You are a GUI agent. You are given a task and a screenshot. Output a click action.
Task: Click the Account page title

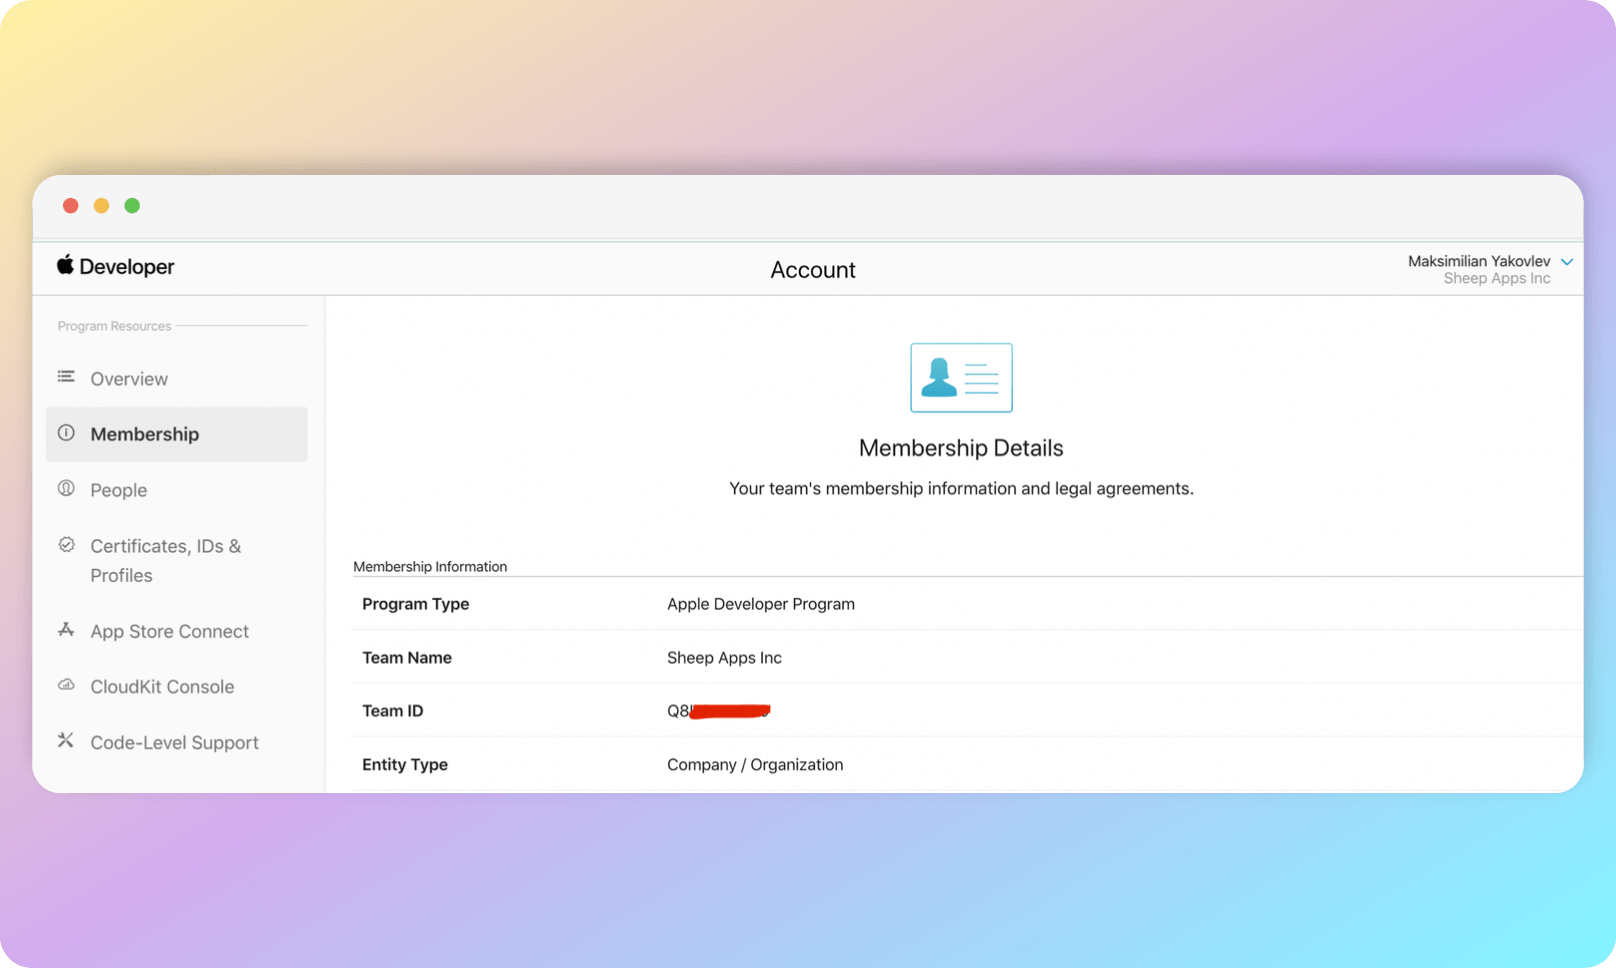[x=813, y=270]
